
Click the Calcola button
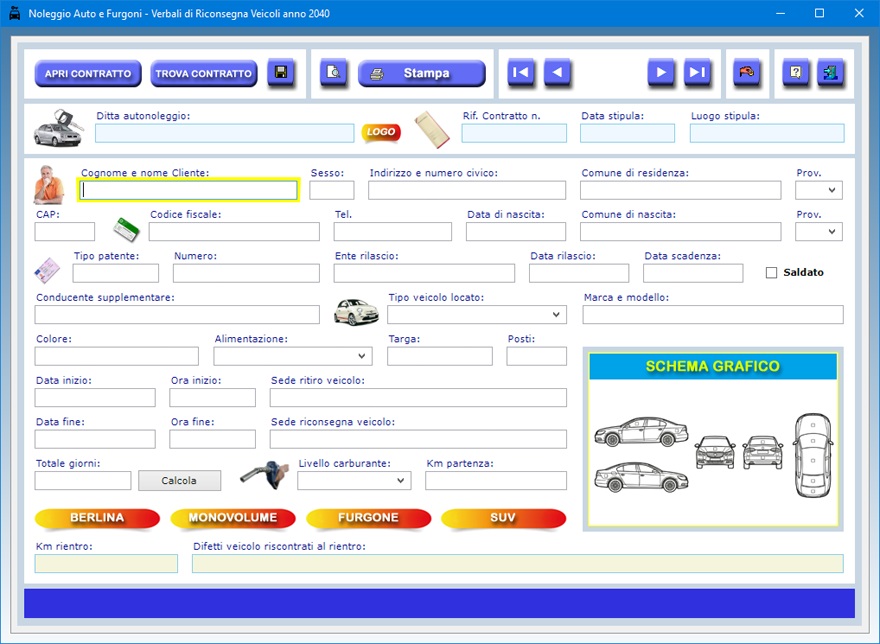click(x=179, y=481)
